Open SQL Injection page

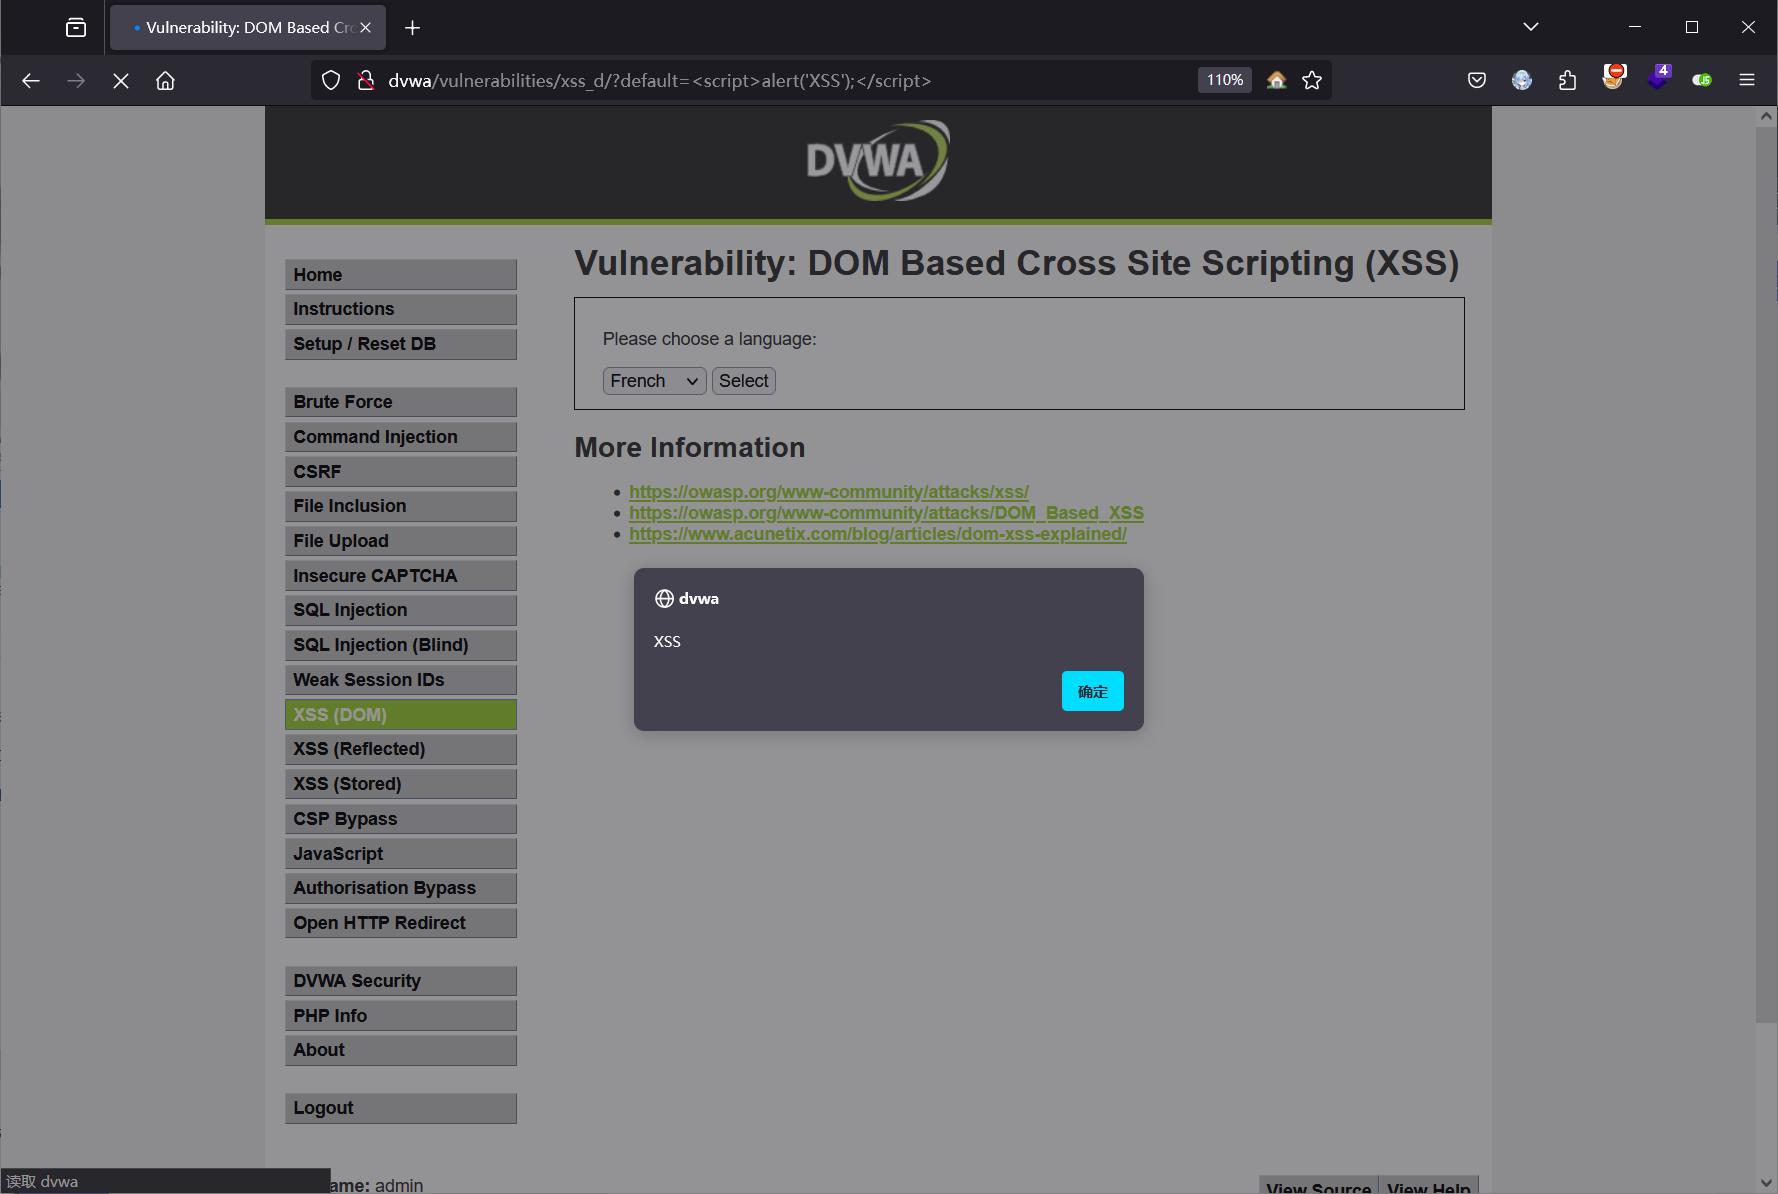click(x=401, y=610)
